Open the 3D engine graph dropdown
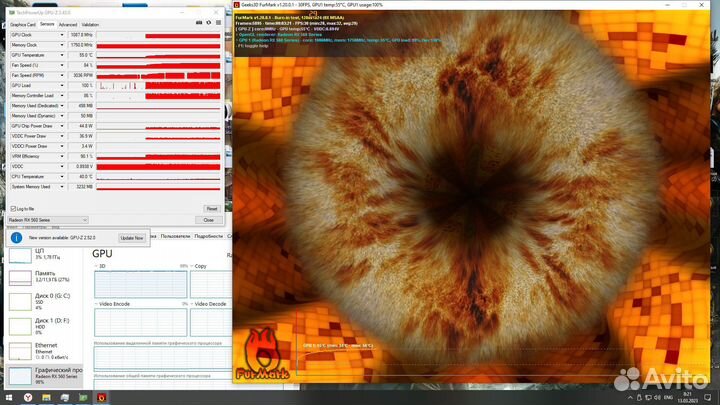 pos(96,266)
